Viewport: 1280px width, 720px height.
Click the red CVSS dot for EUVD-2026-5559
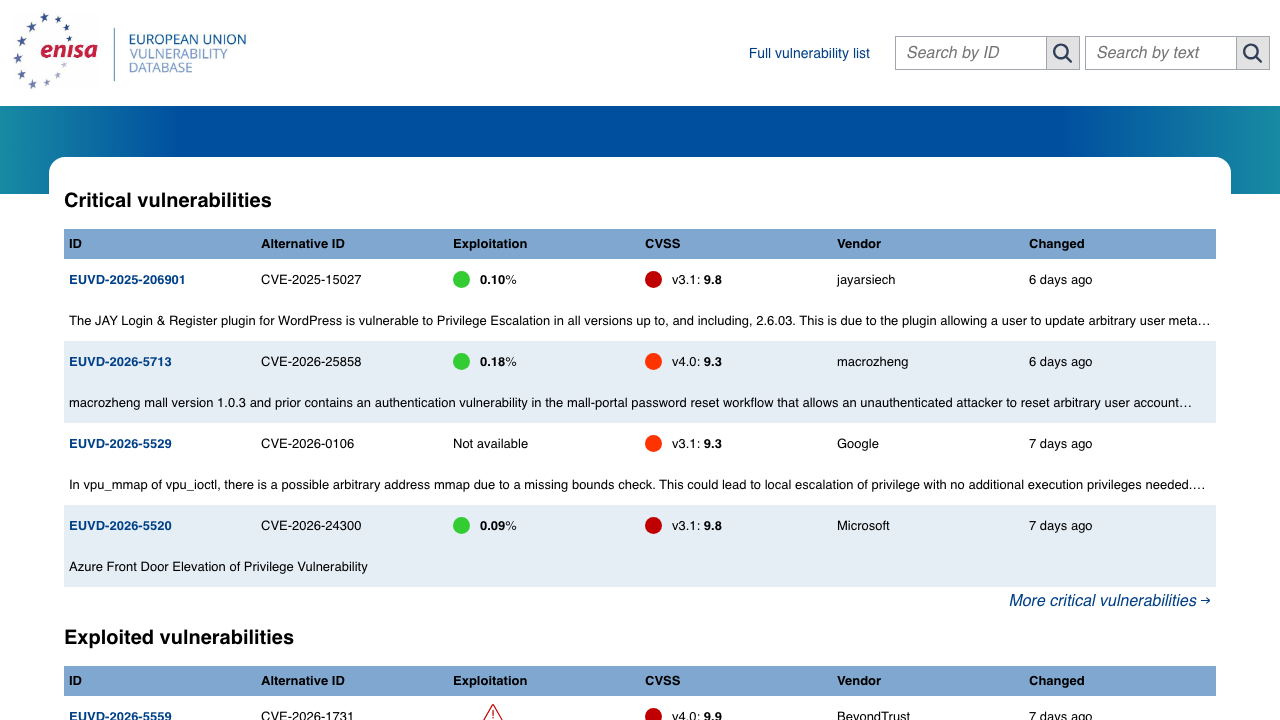click(653, 715)
